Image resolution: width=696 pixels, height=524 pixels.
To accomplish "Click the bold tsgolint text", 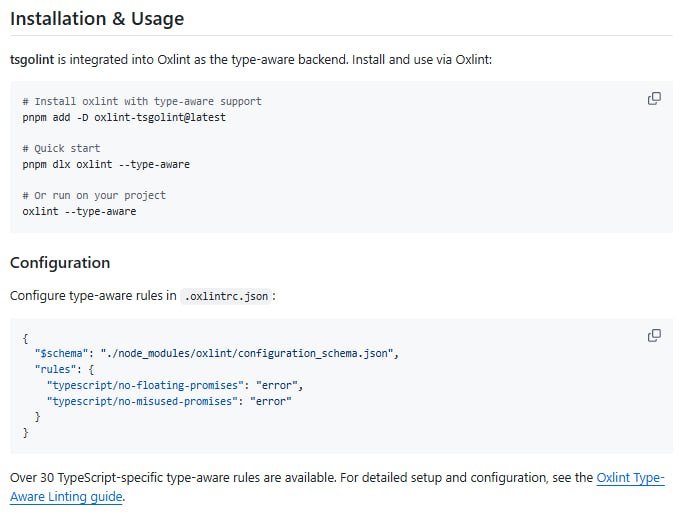I will (x=31, y=60).
